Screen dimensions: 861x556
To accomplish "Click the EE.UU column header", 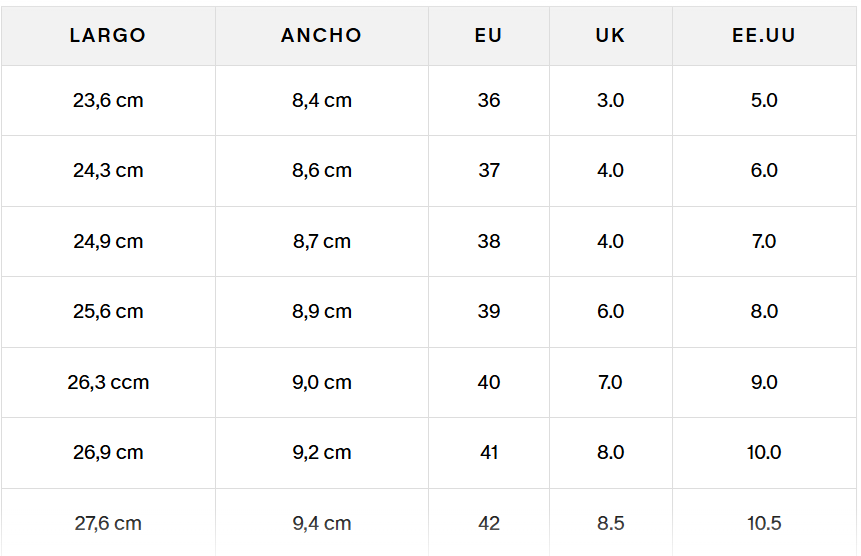I will (x=764, y=35).
